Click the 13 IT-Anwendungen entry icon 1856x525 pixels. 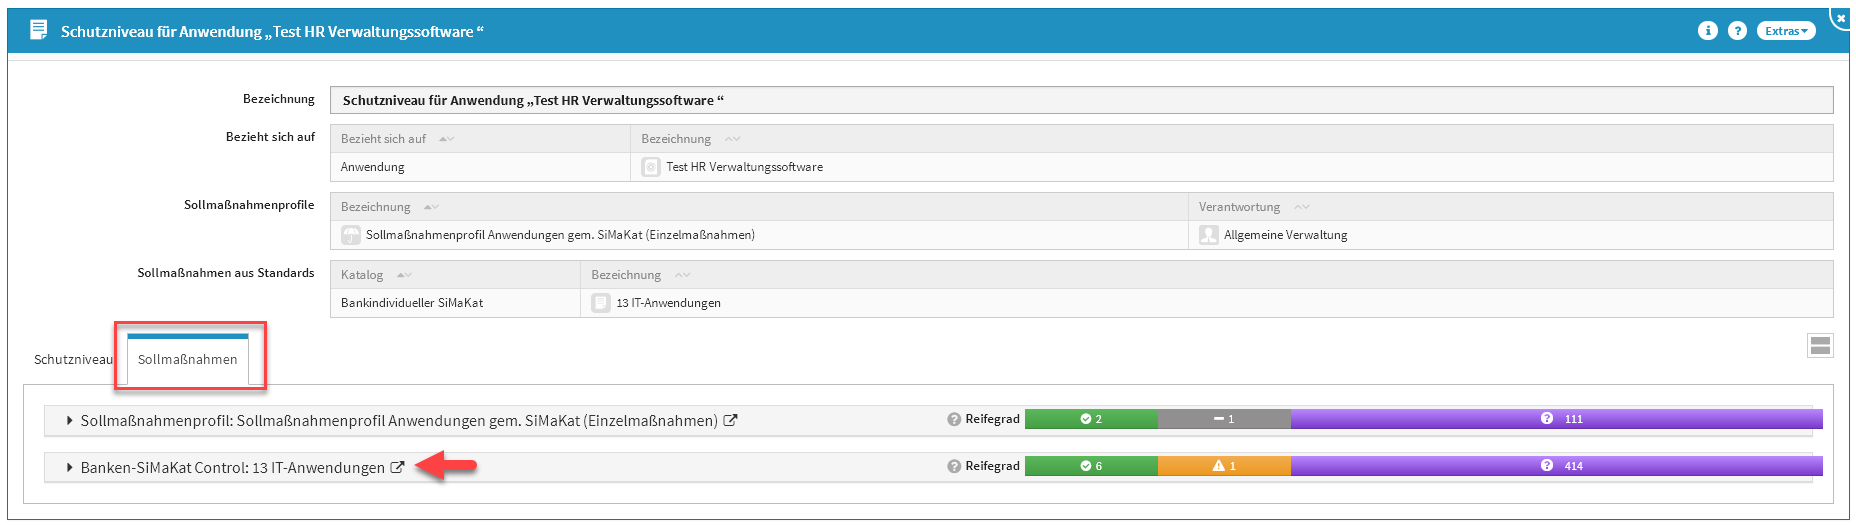click(x=600, y=303)
